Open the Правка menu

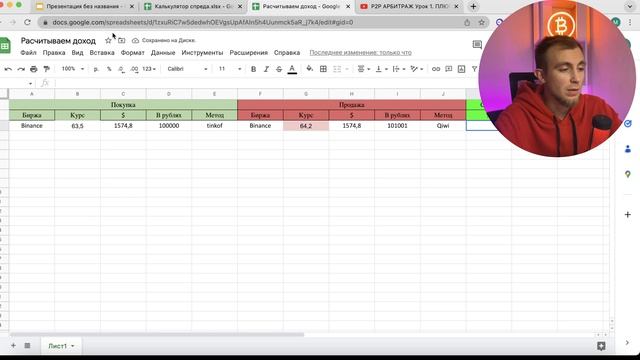54,53
